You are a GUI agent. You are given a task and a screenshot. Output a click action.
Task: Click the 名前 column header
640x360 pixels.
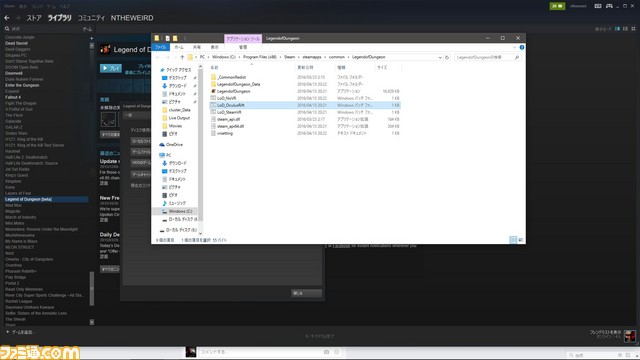[214, 68]
